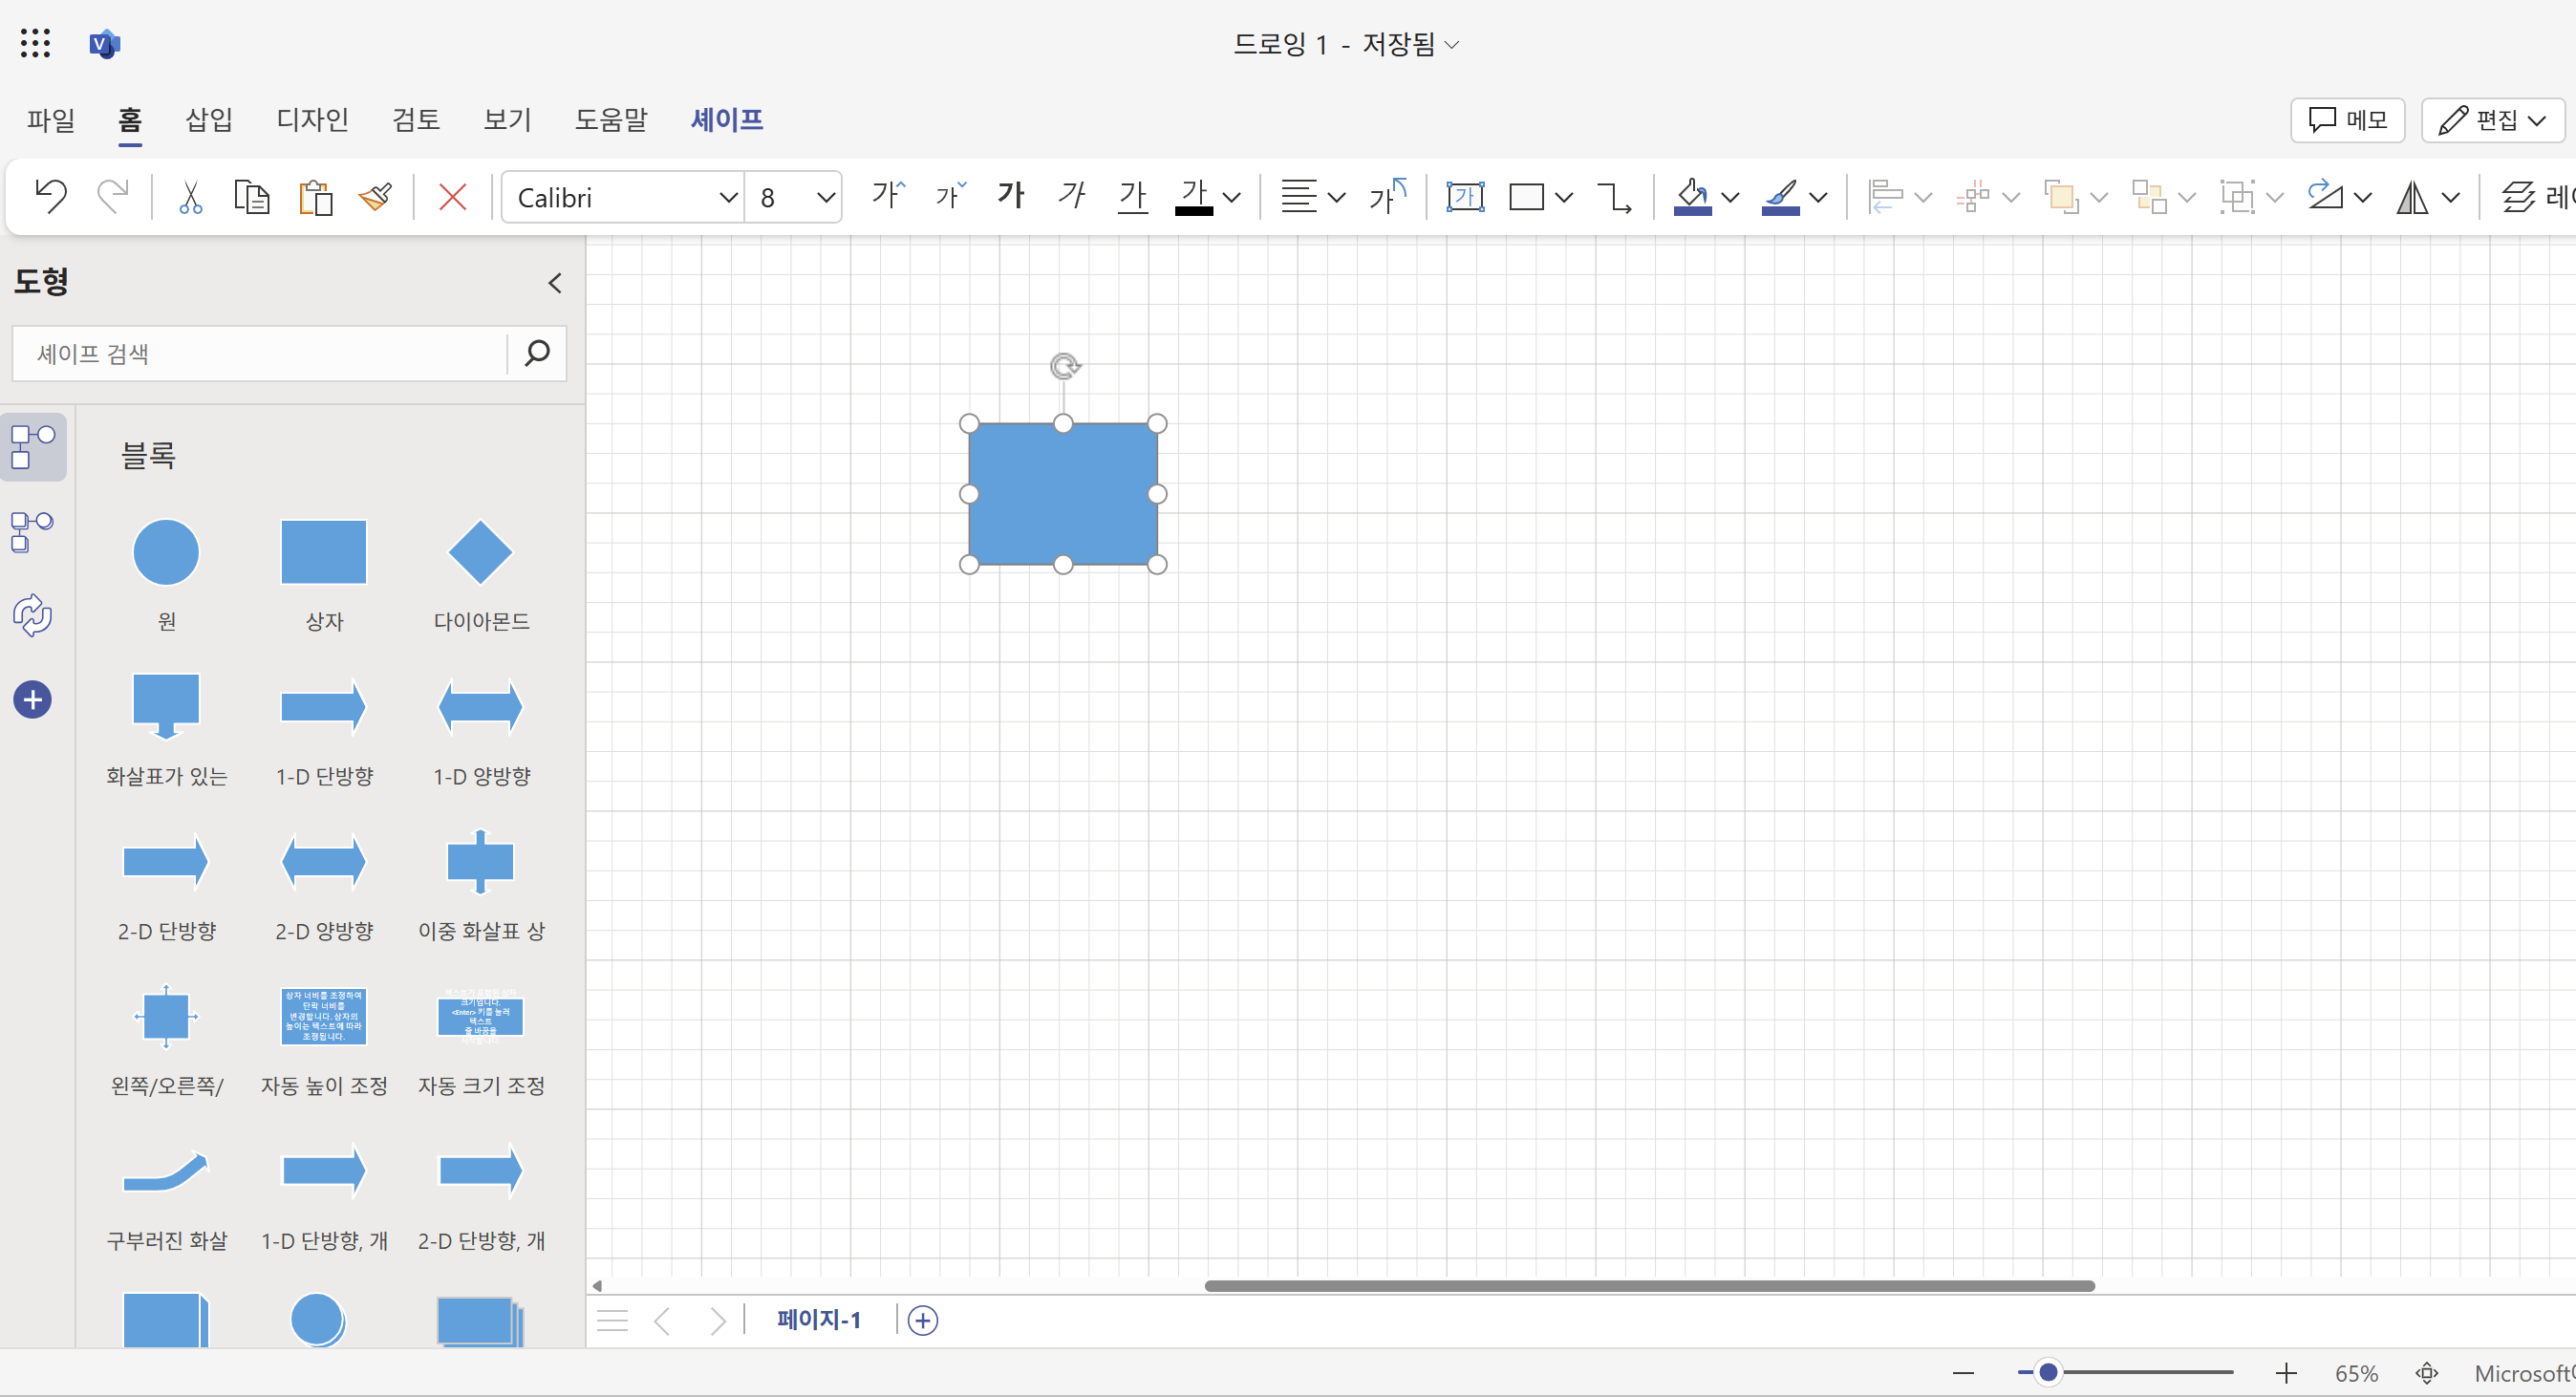The height and width of the screenshot is (1397, 2576).
Task: Zoom in with plus button
Action: coord(2286,1373)
